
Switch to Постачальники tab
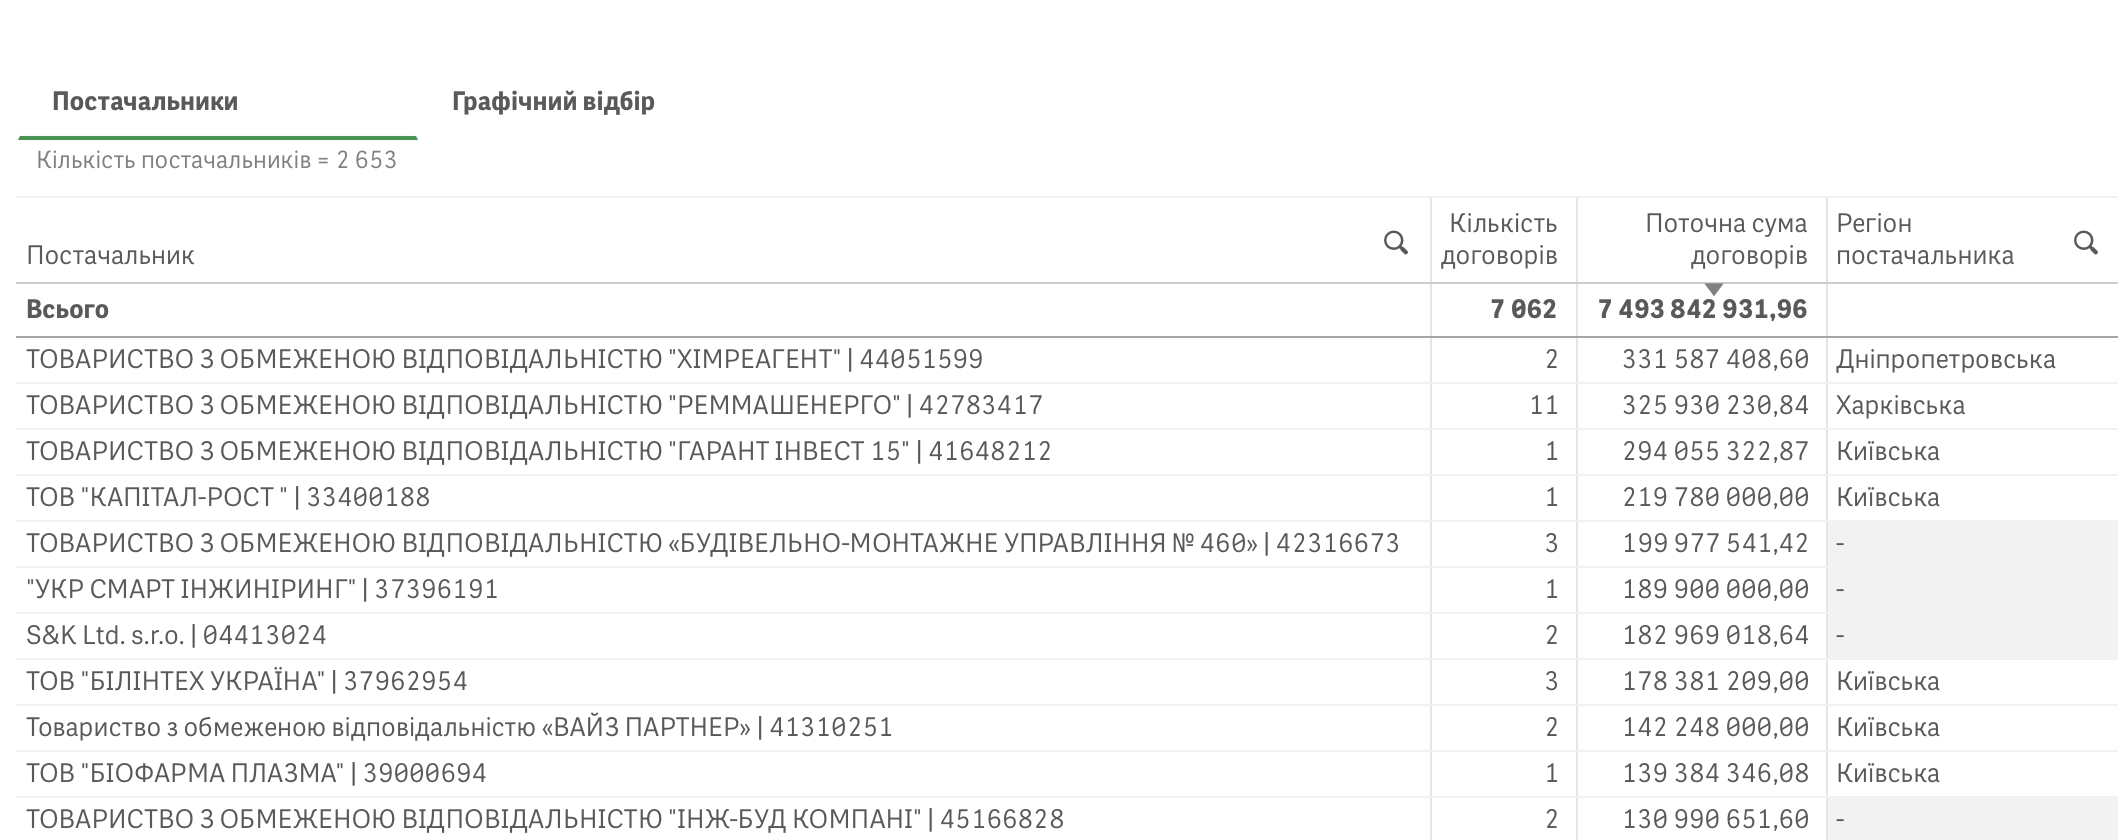[145, 101]
